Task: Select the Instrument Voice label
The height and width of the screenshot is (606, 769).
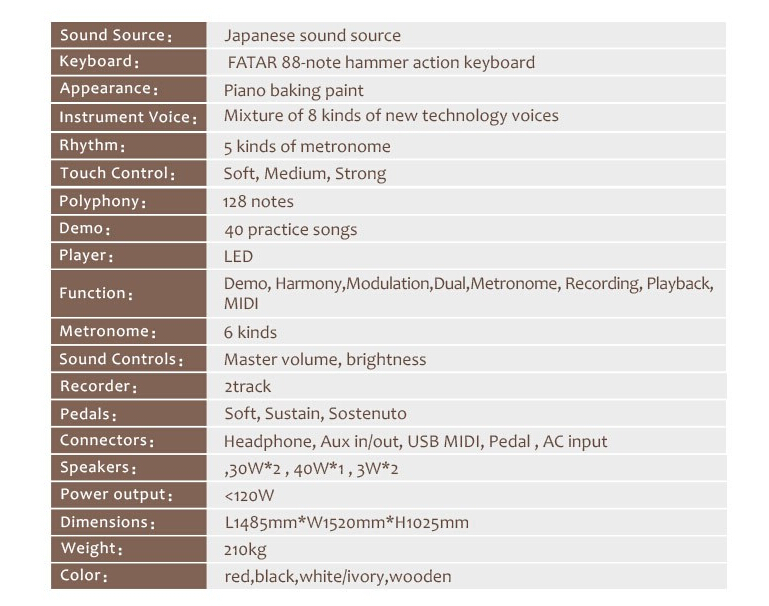Action: coord(127,117)
